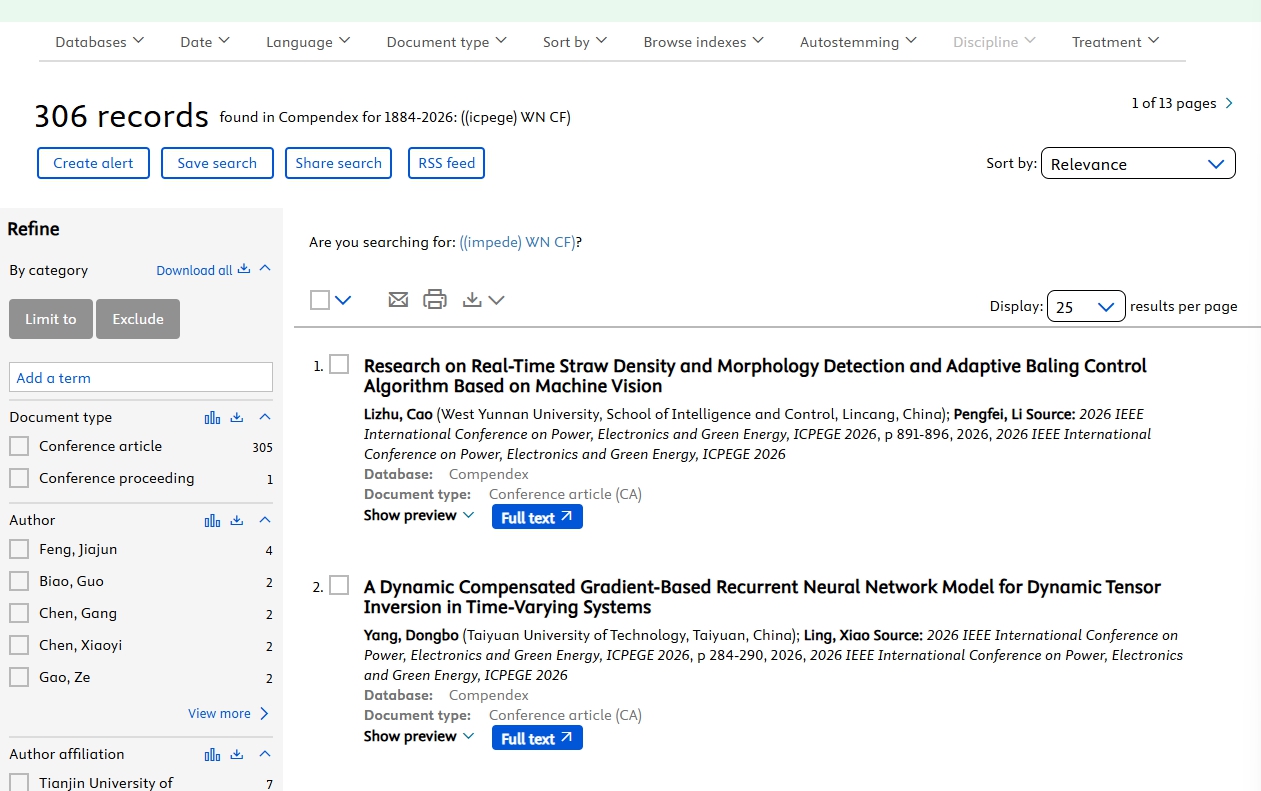Download Author affiliation facet data icon
This screenshot has height=791, width=1261.
tap(237, 754)
